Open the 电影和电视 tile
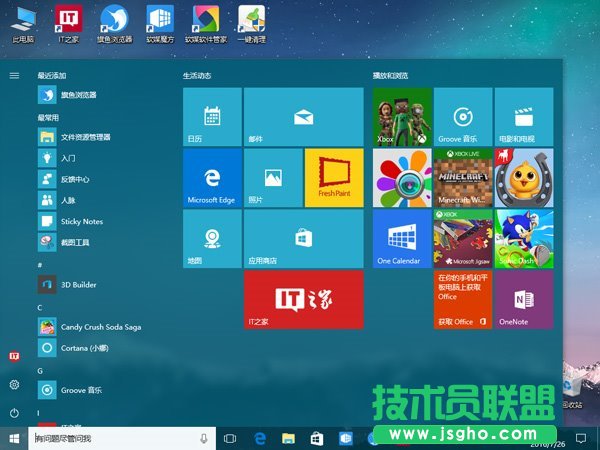 pos(524,117)
